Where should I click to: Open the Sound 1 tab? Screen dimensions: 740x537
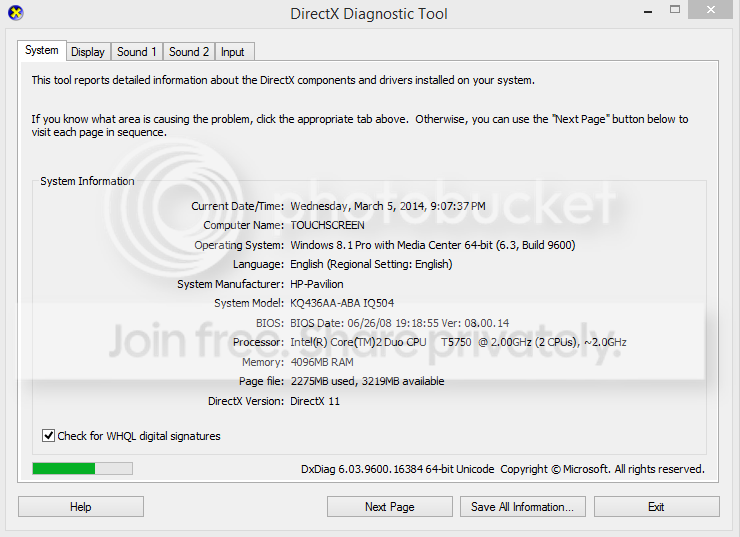136,52
